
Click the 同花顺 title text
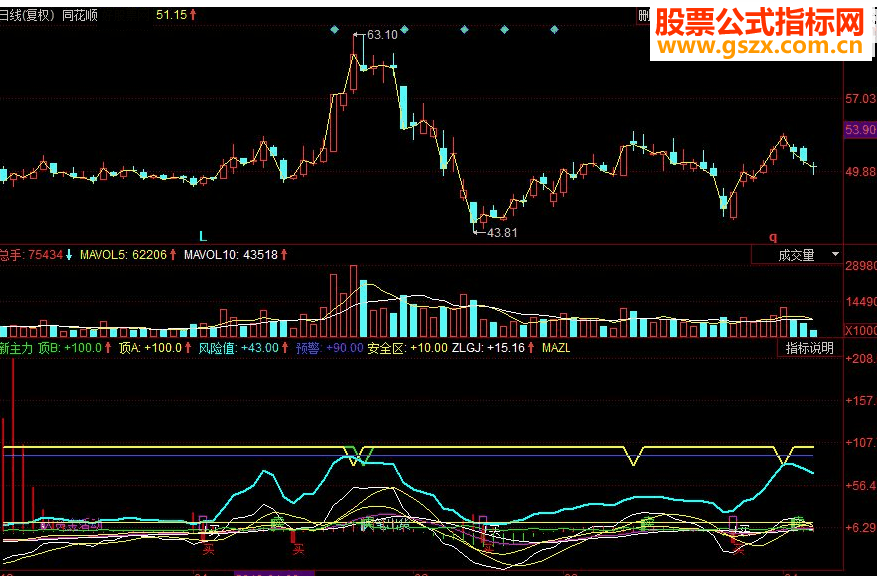79,15
